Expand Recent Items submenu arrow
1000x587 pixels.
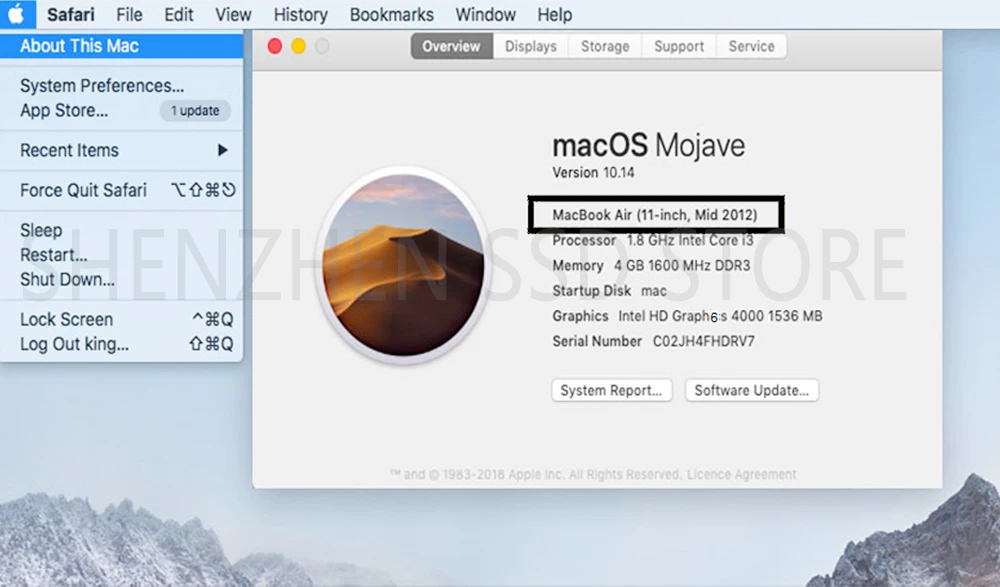(x=222, y=151)
